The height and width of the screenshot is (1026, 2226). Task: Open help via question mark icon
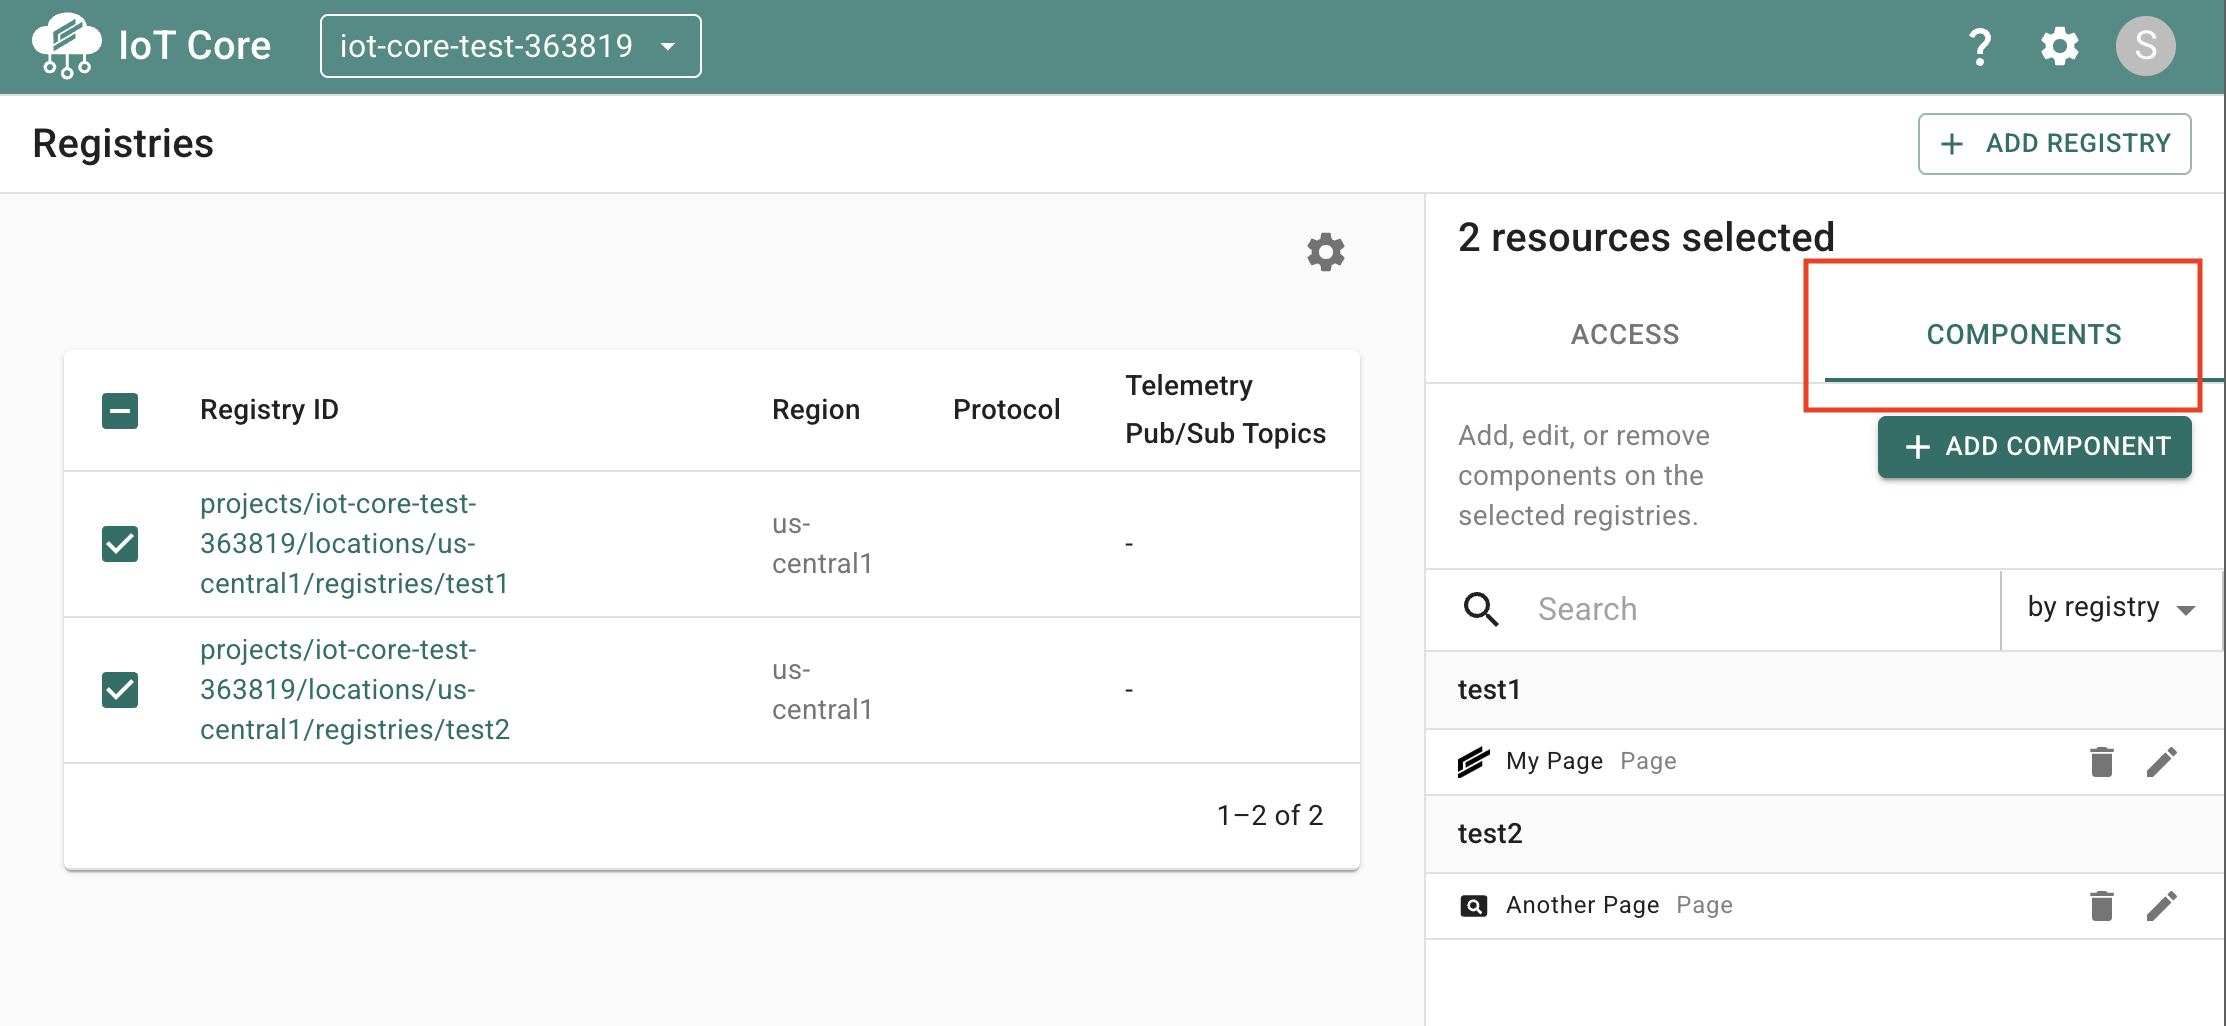[1979, 47]
